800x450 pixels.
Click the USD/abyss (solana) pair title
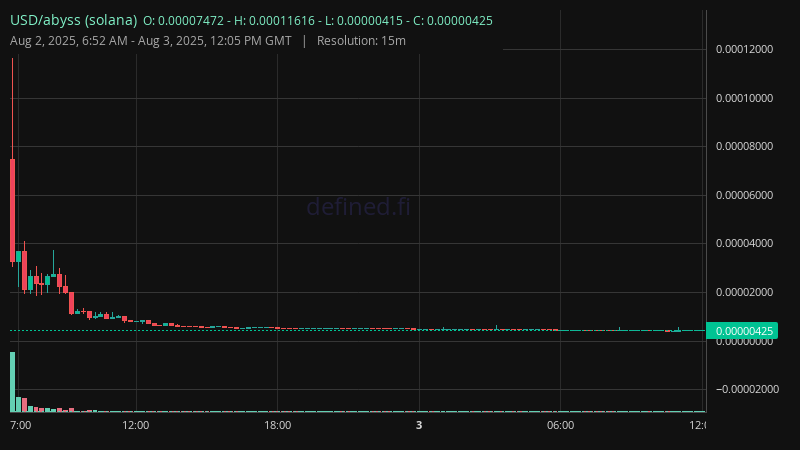[x=73, y=20]
